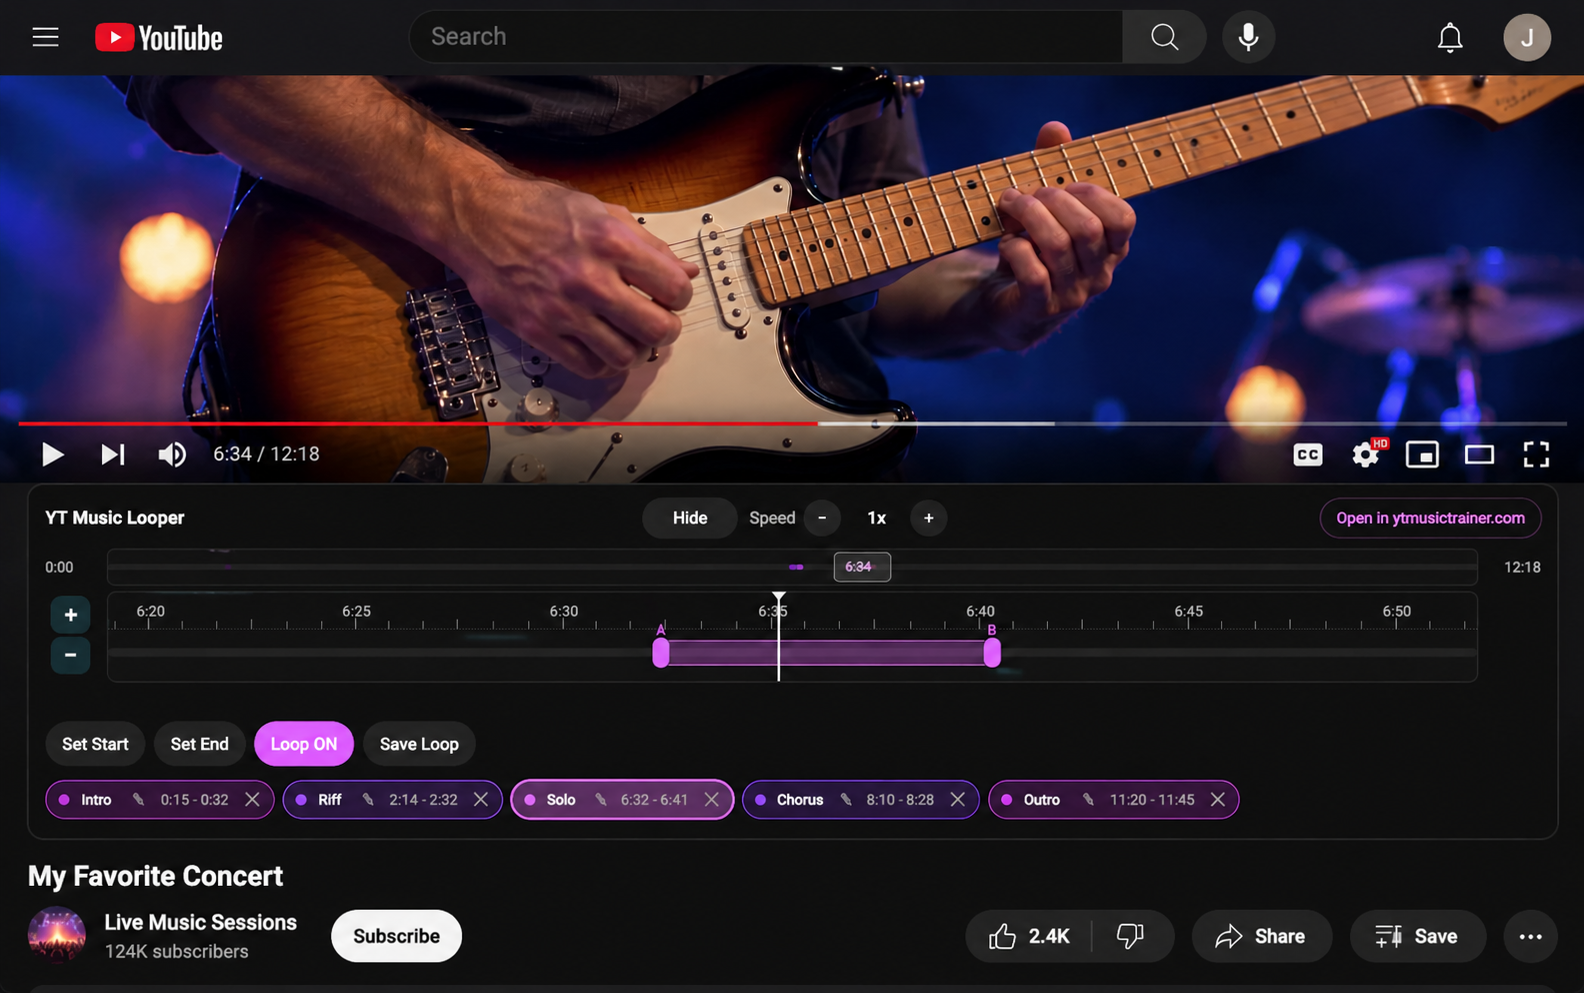This screenshot has height=993, width=1584.
Task: Go to the YouTube home logo
Action: pos(159,38)
